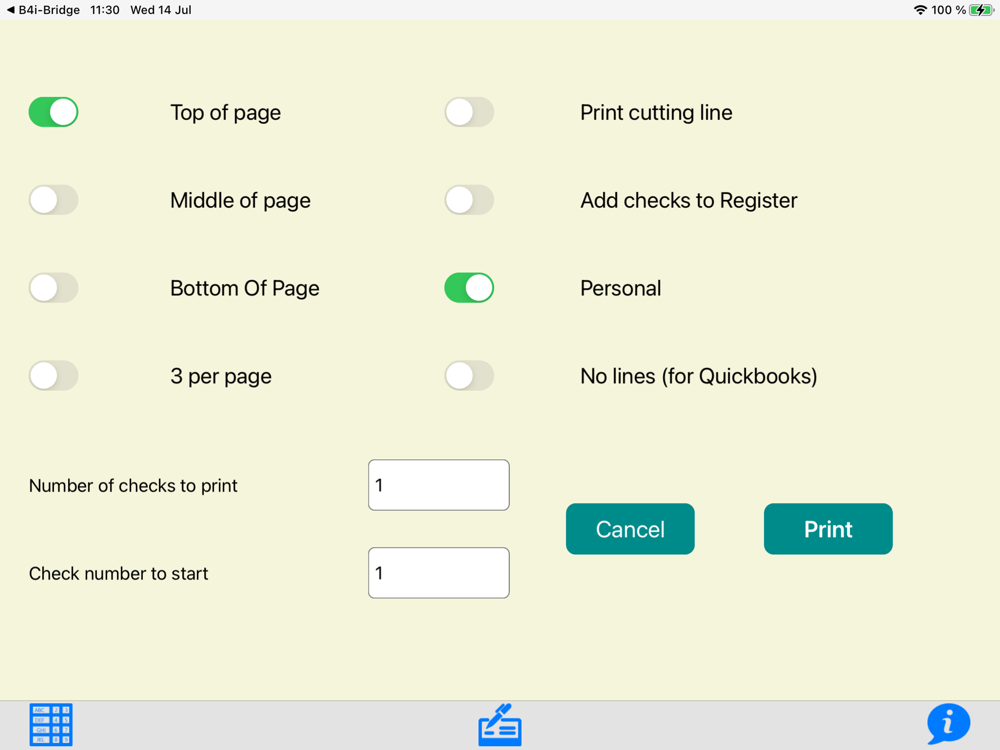The height and width of the screenshot is (750, 1000).
Task: Click the "Print cutting line" label
Action: tap(656, 113)
